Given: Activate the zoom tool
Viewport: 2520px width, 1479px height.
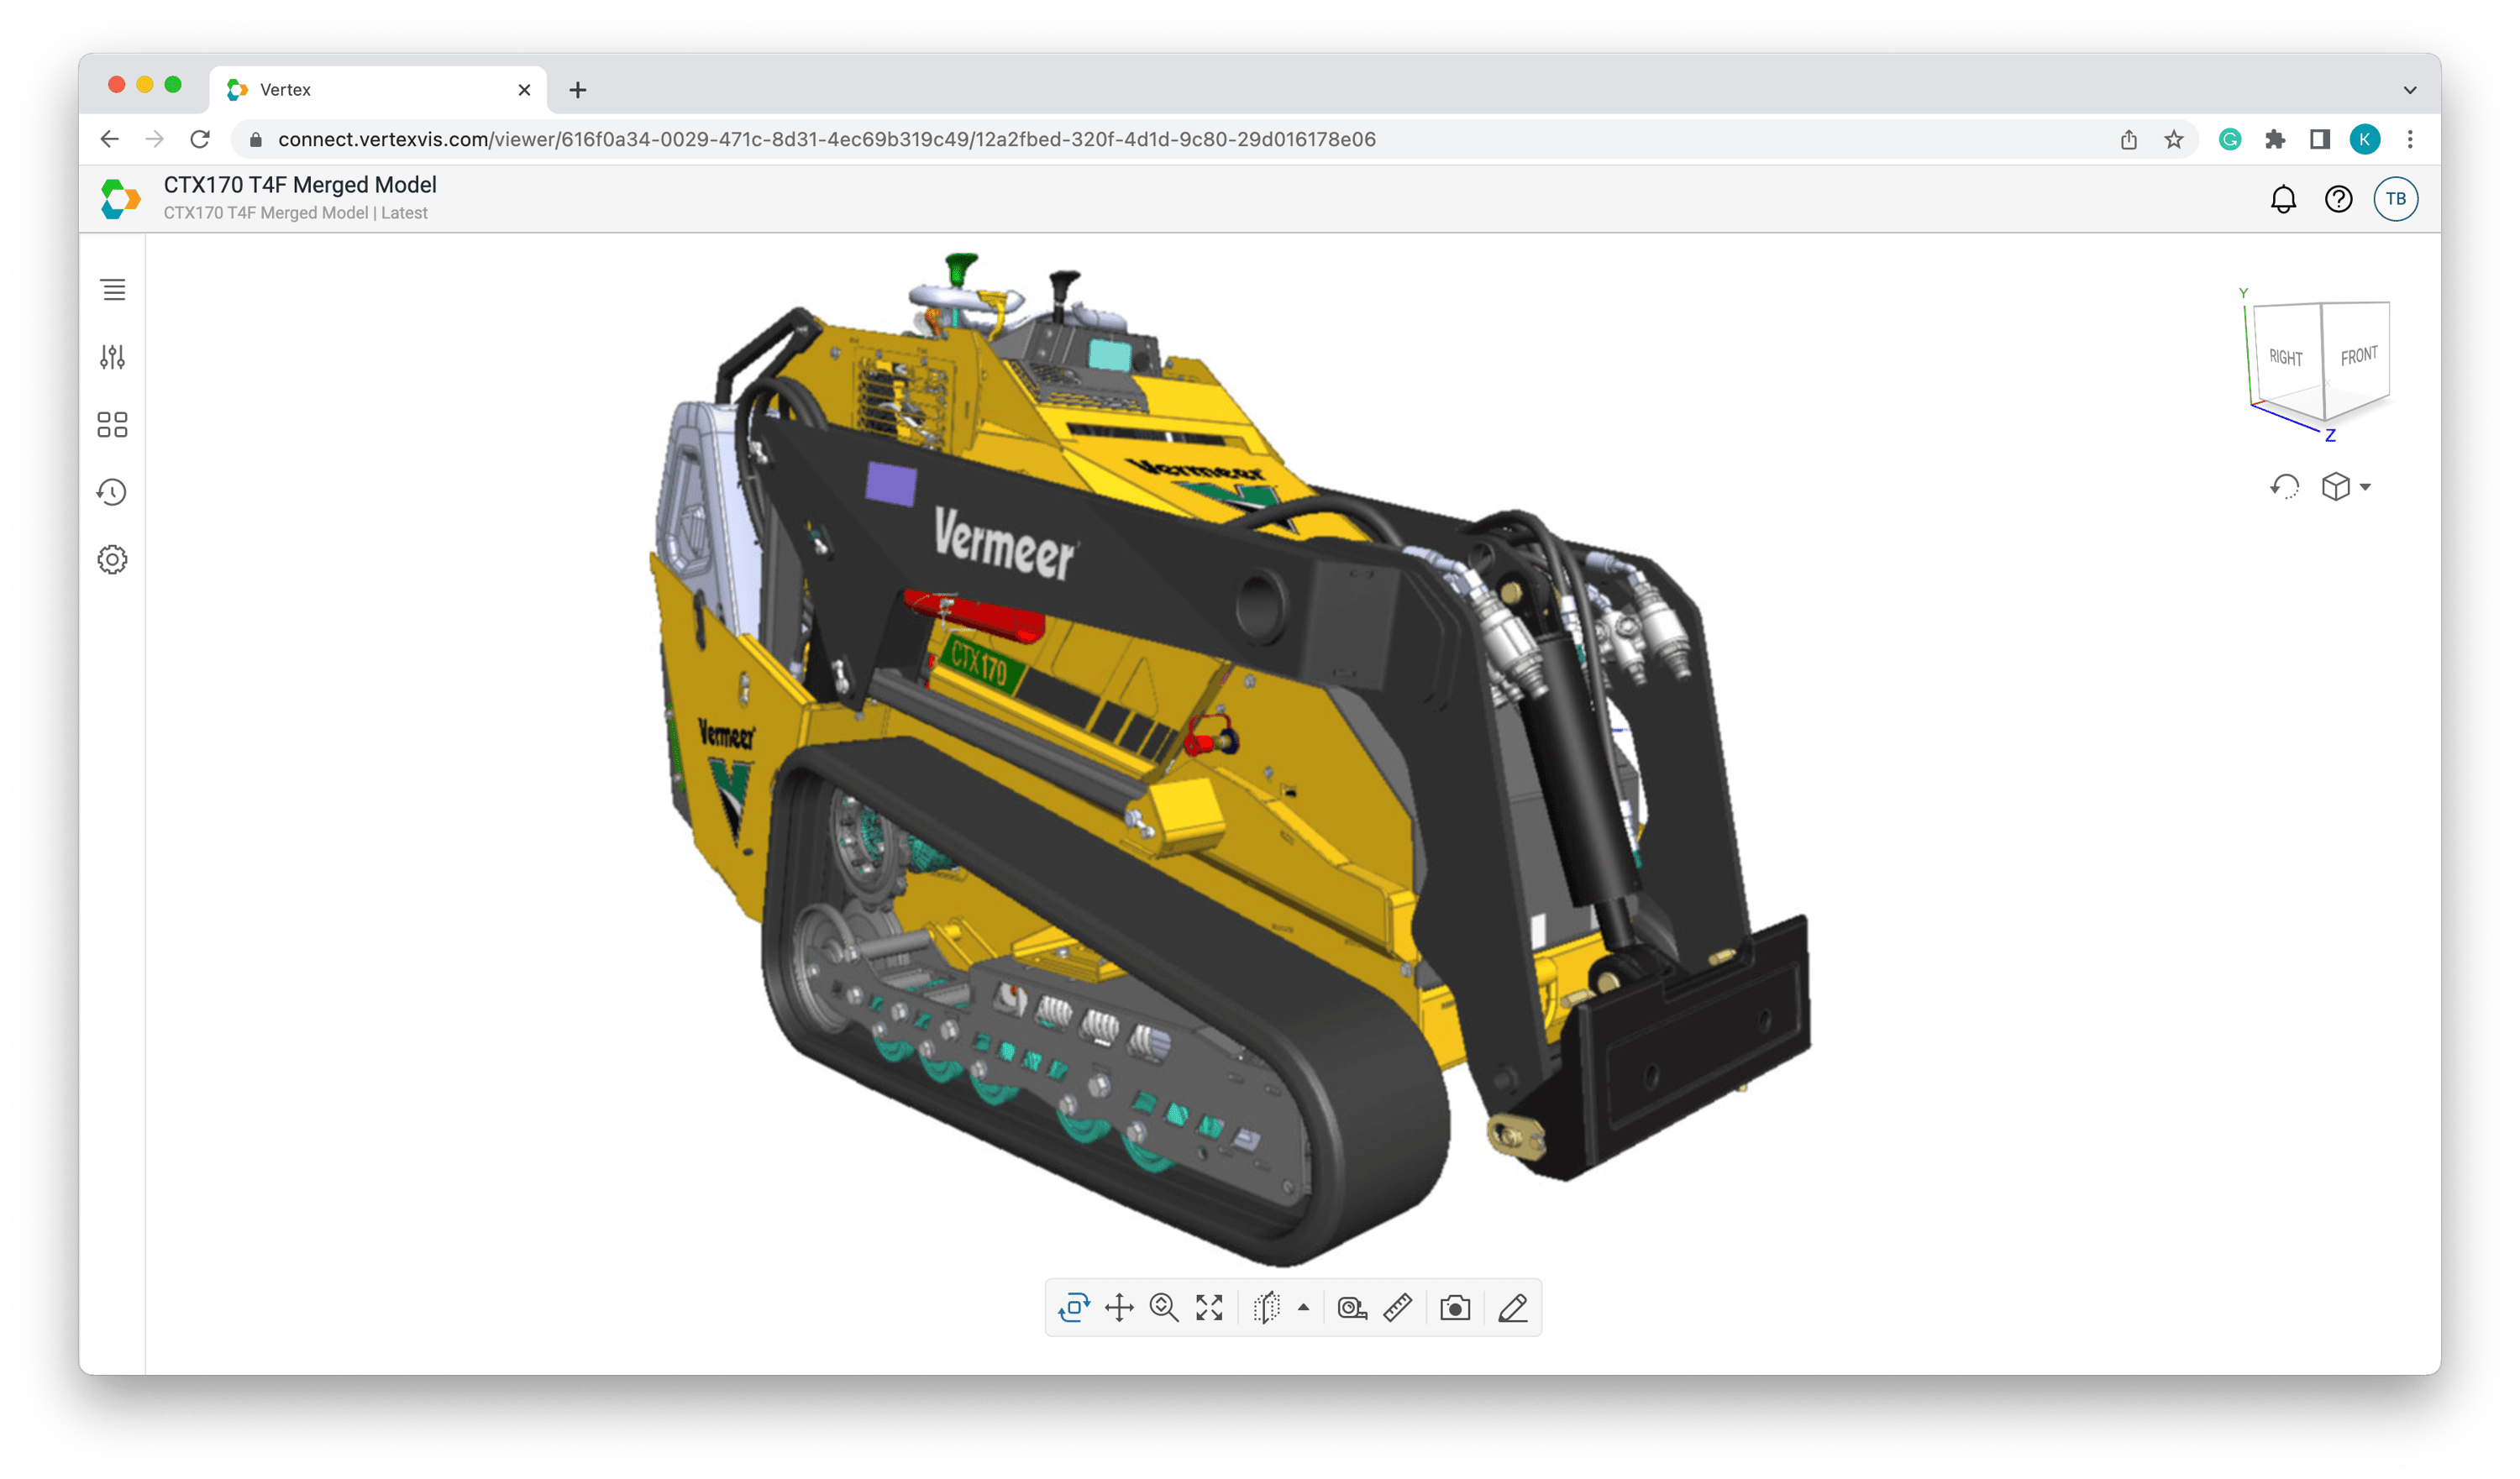Looking at the screenshot, I should tap(1163, 1307).
